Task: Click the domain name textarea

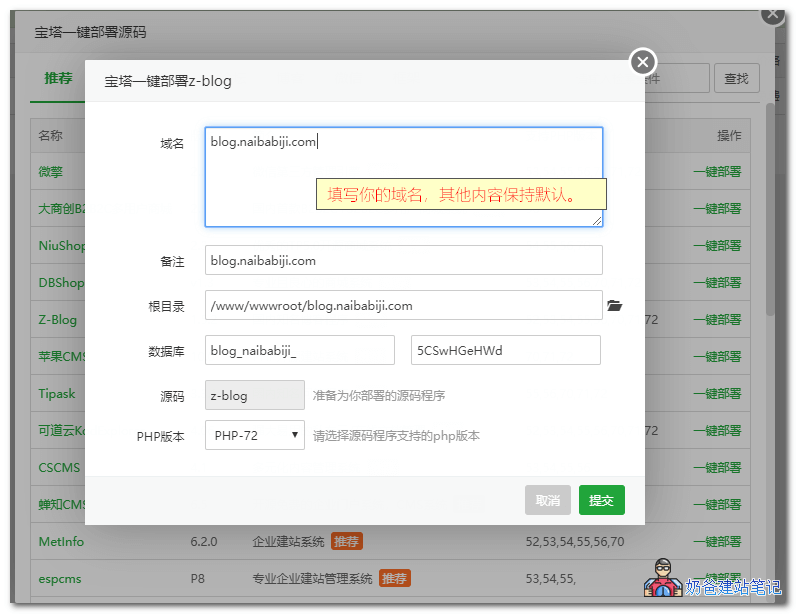Action: click(404, 176)
